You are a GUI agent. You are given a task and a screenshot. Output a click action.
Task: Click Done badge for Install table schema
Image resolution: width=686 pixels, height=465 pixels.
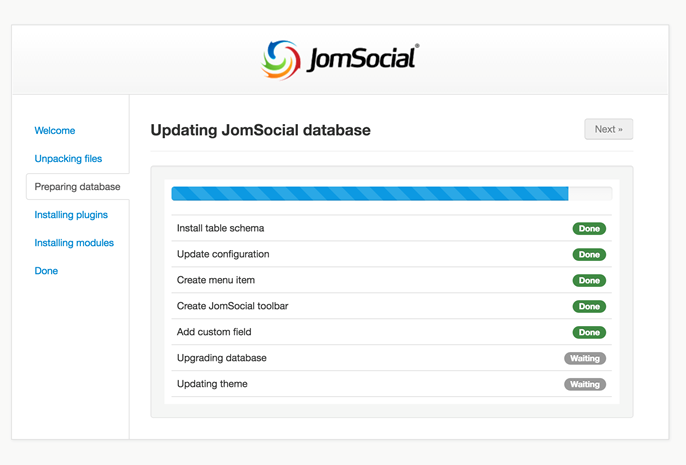tap(589, 228)
